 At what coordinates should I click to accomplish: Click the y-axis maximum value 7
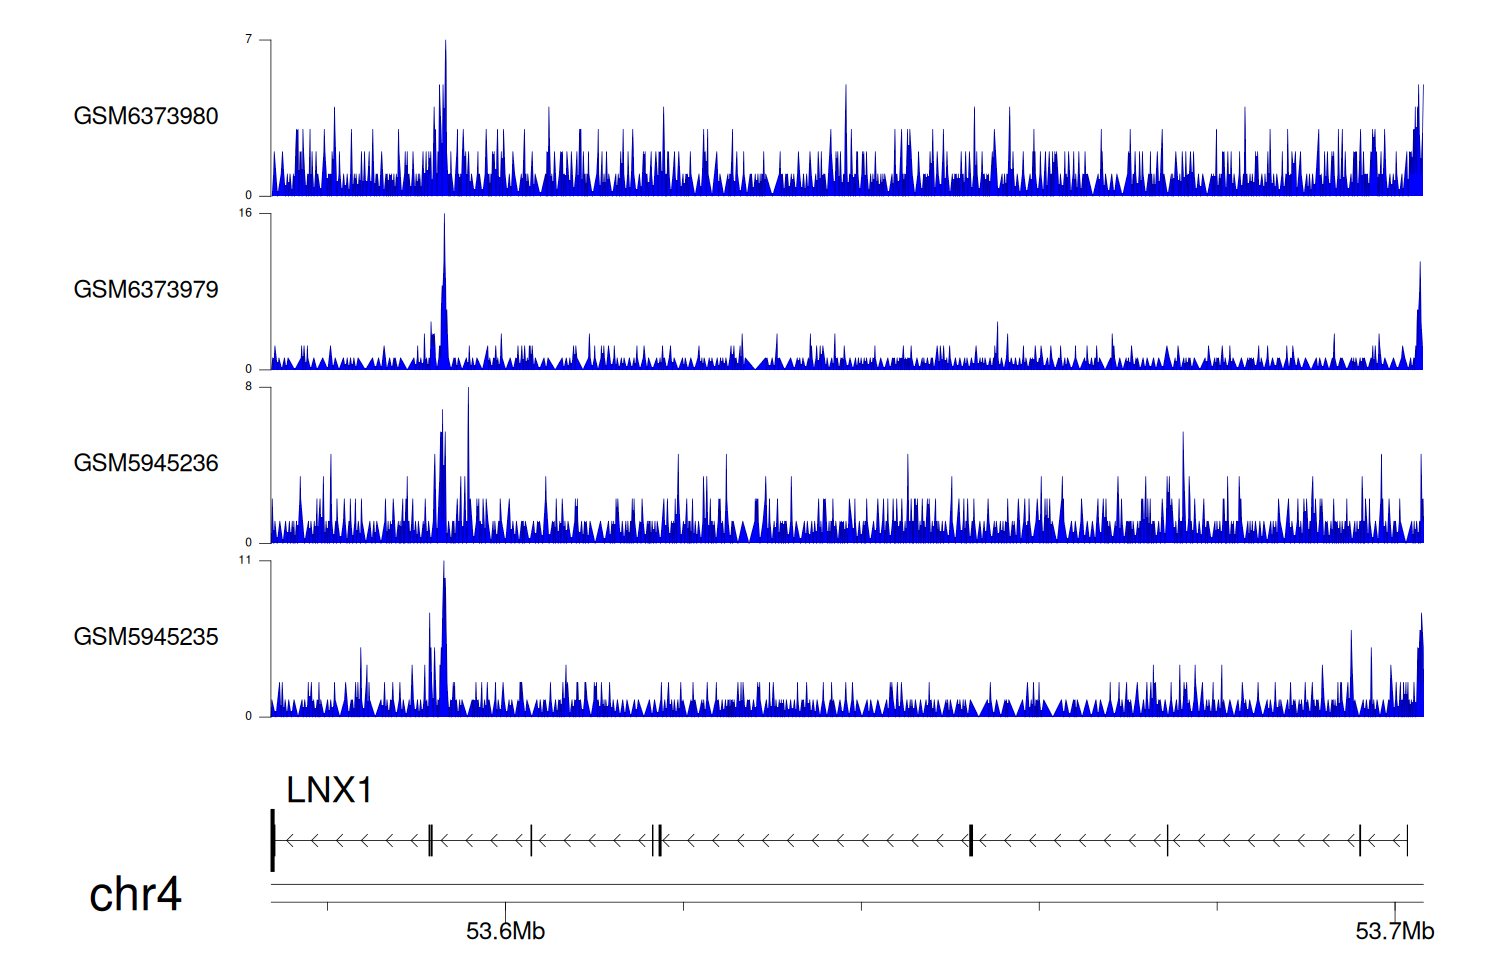(x=249, y=39)
